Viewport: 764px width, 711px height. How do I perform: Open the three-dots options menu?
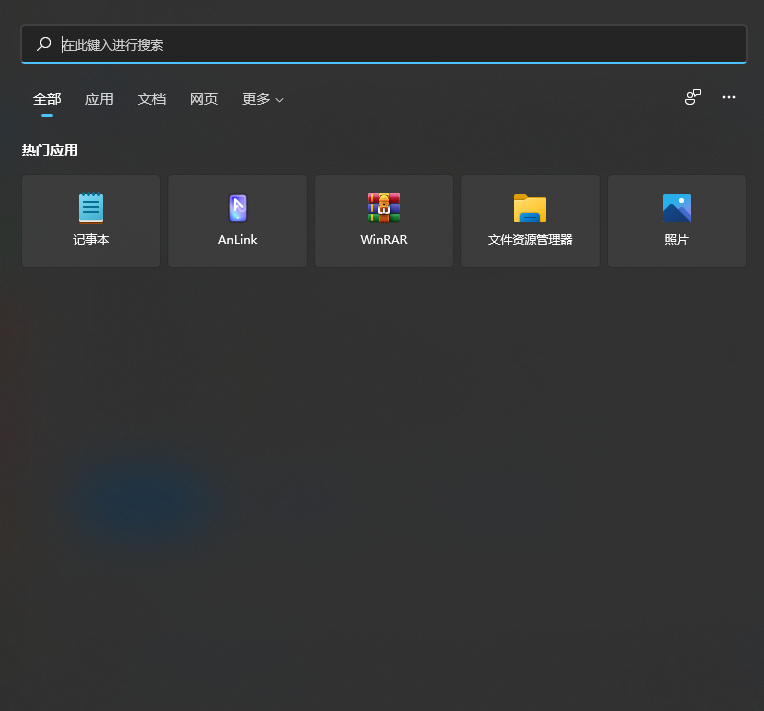[x=729, y=97]
